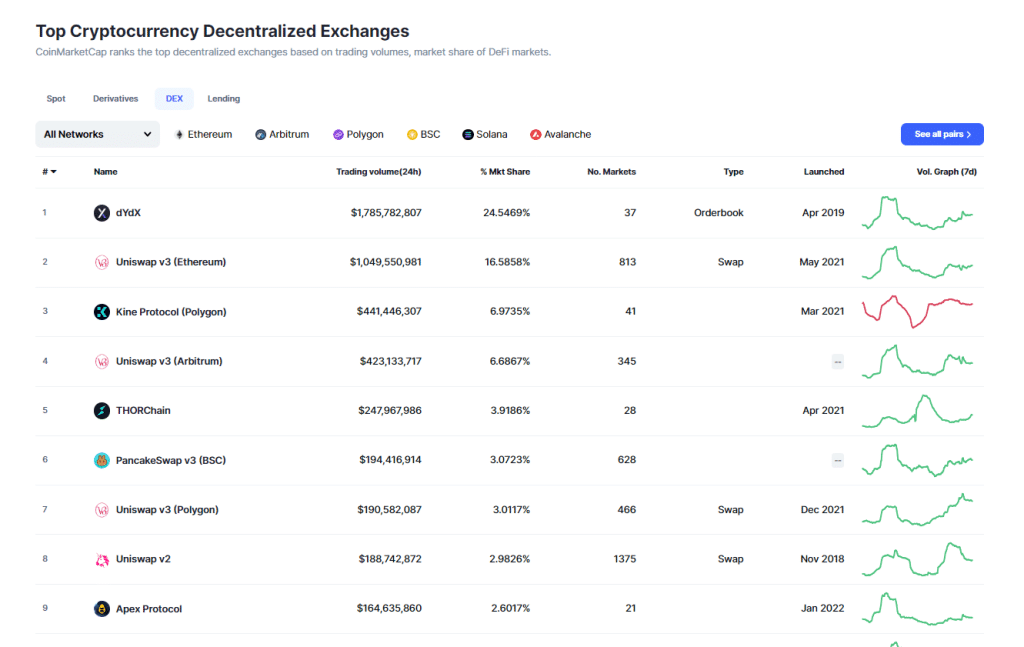Screen dimensions: 1024x647
Task: Click the Uniswap v3 (Polygon) logo icon
Action: (101, 510)
